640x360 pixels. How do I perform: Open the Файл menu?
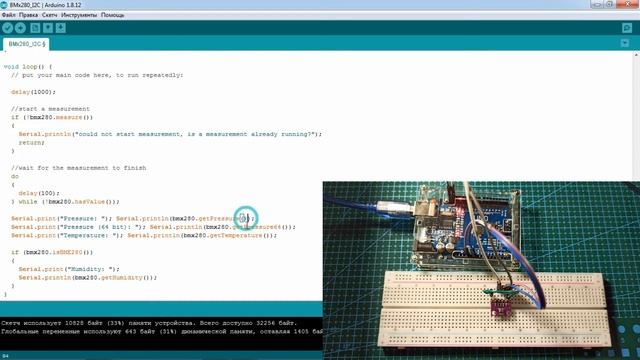point(9,15)
